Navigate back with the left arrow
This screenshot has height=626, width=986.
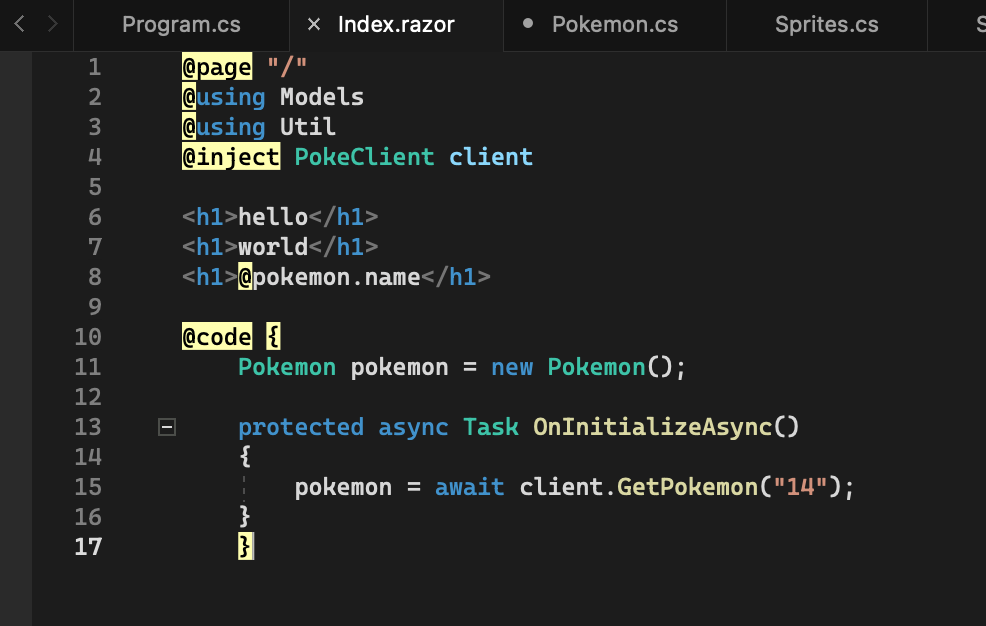coord(19,25)
